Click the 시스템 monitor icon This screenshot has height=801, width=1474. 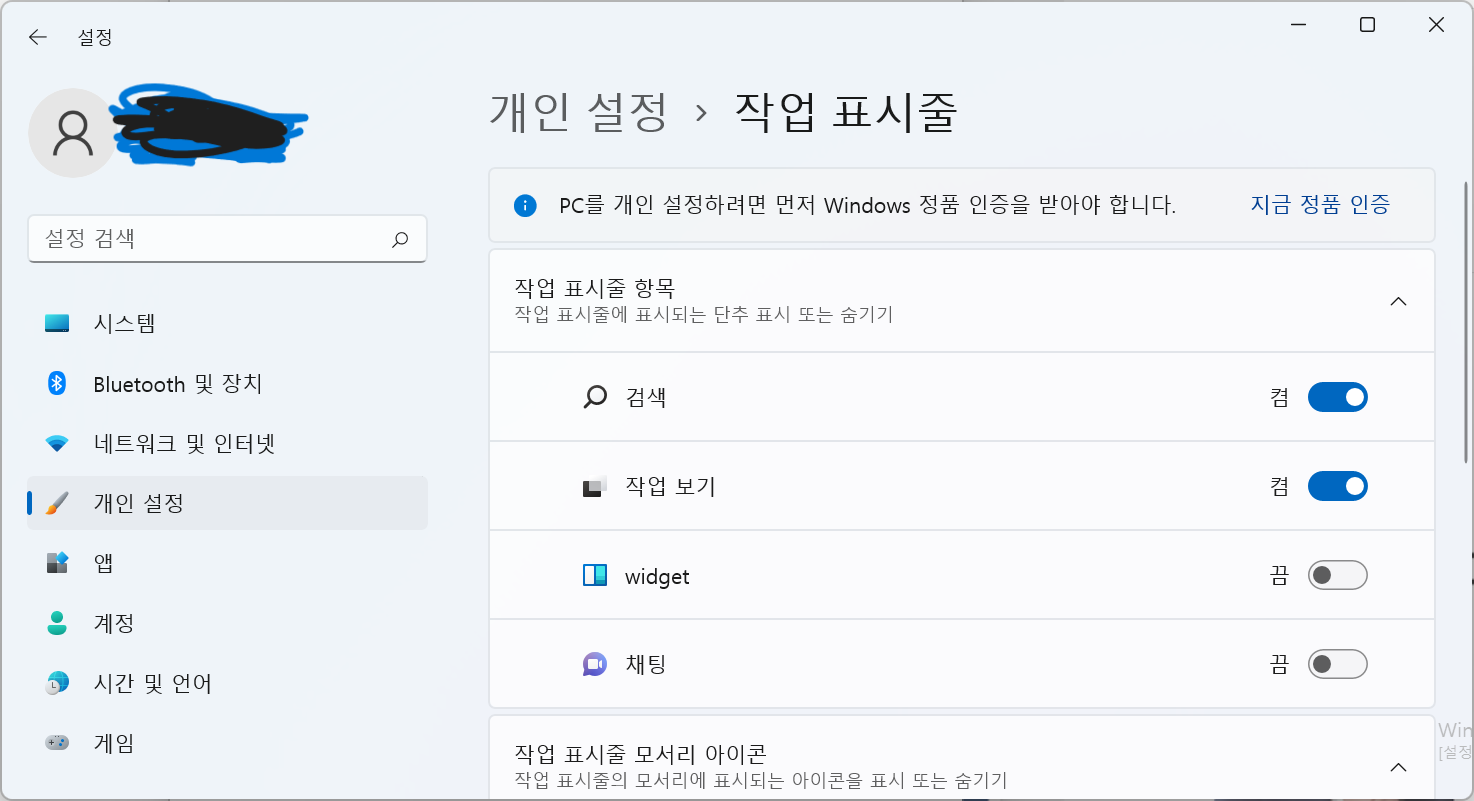point(57,323)
